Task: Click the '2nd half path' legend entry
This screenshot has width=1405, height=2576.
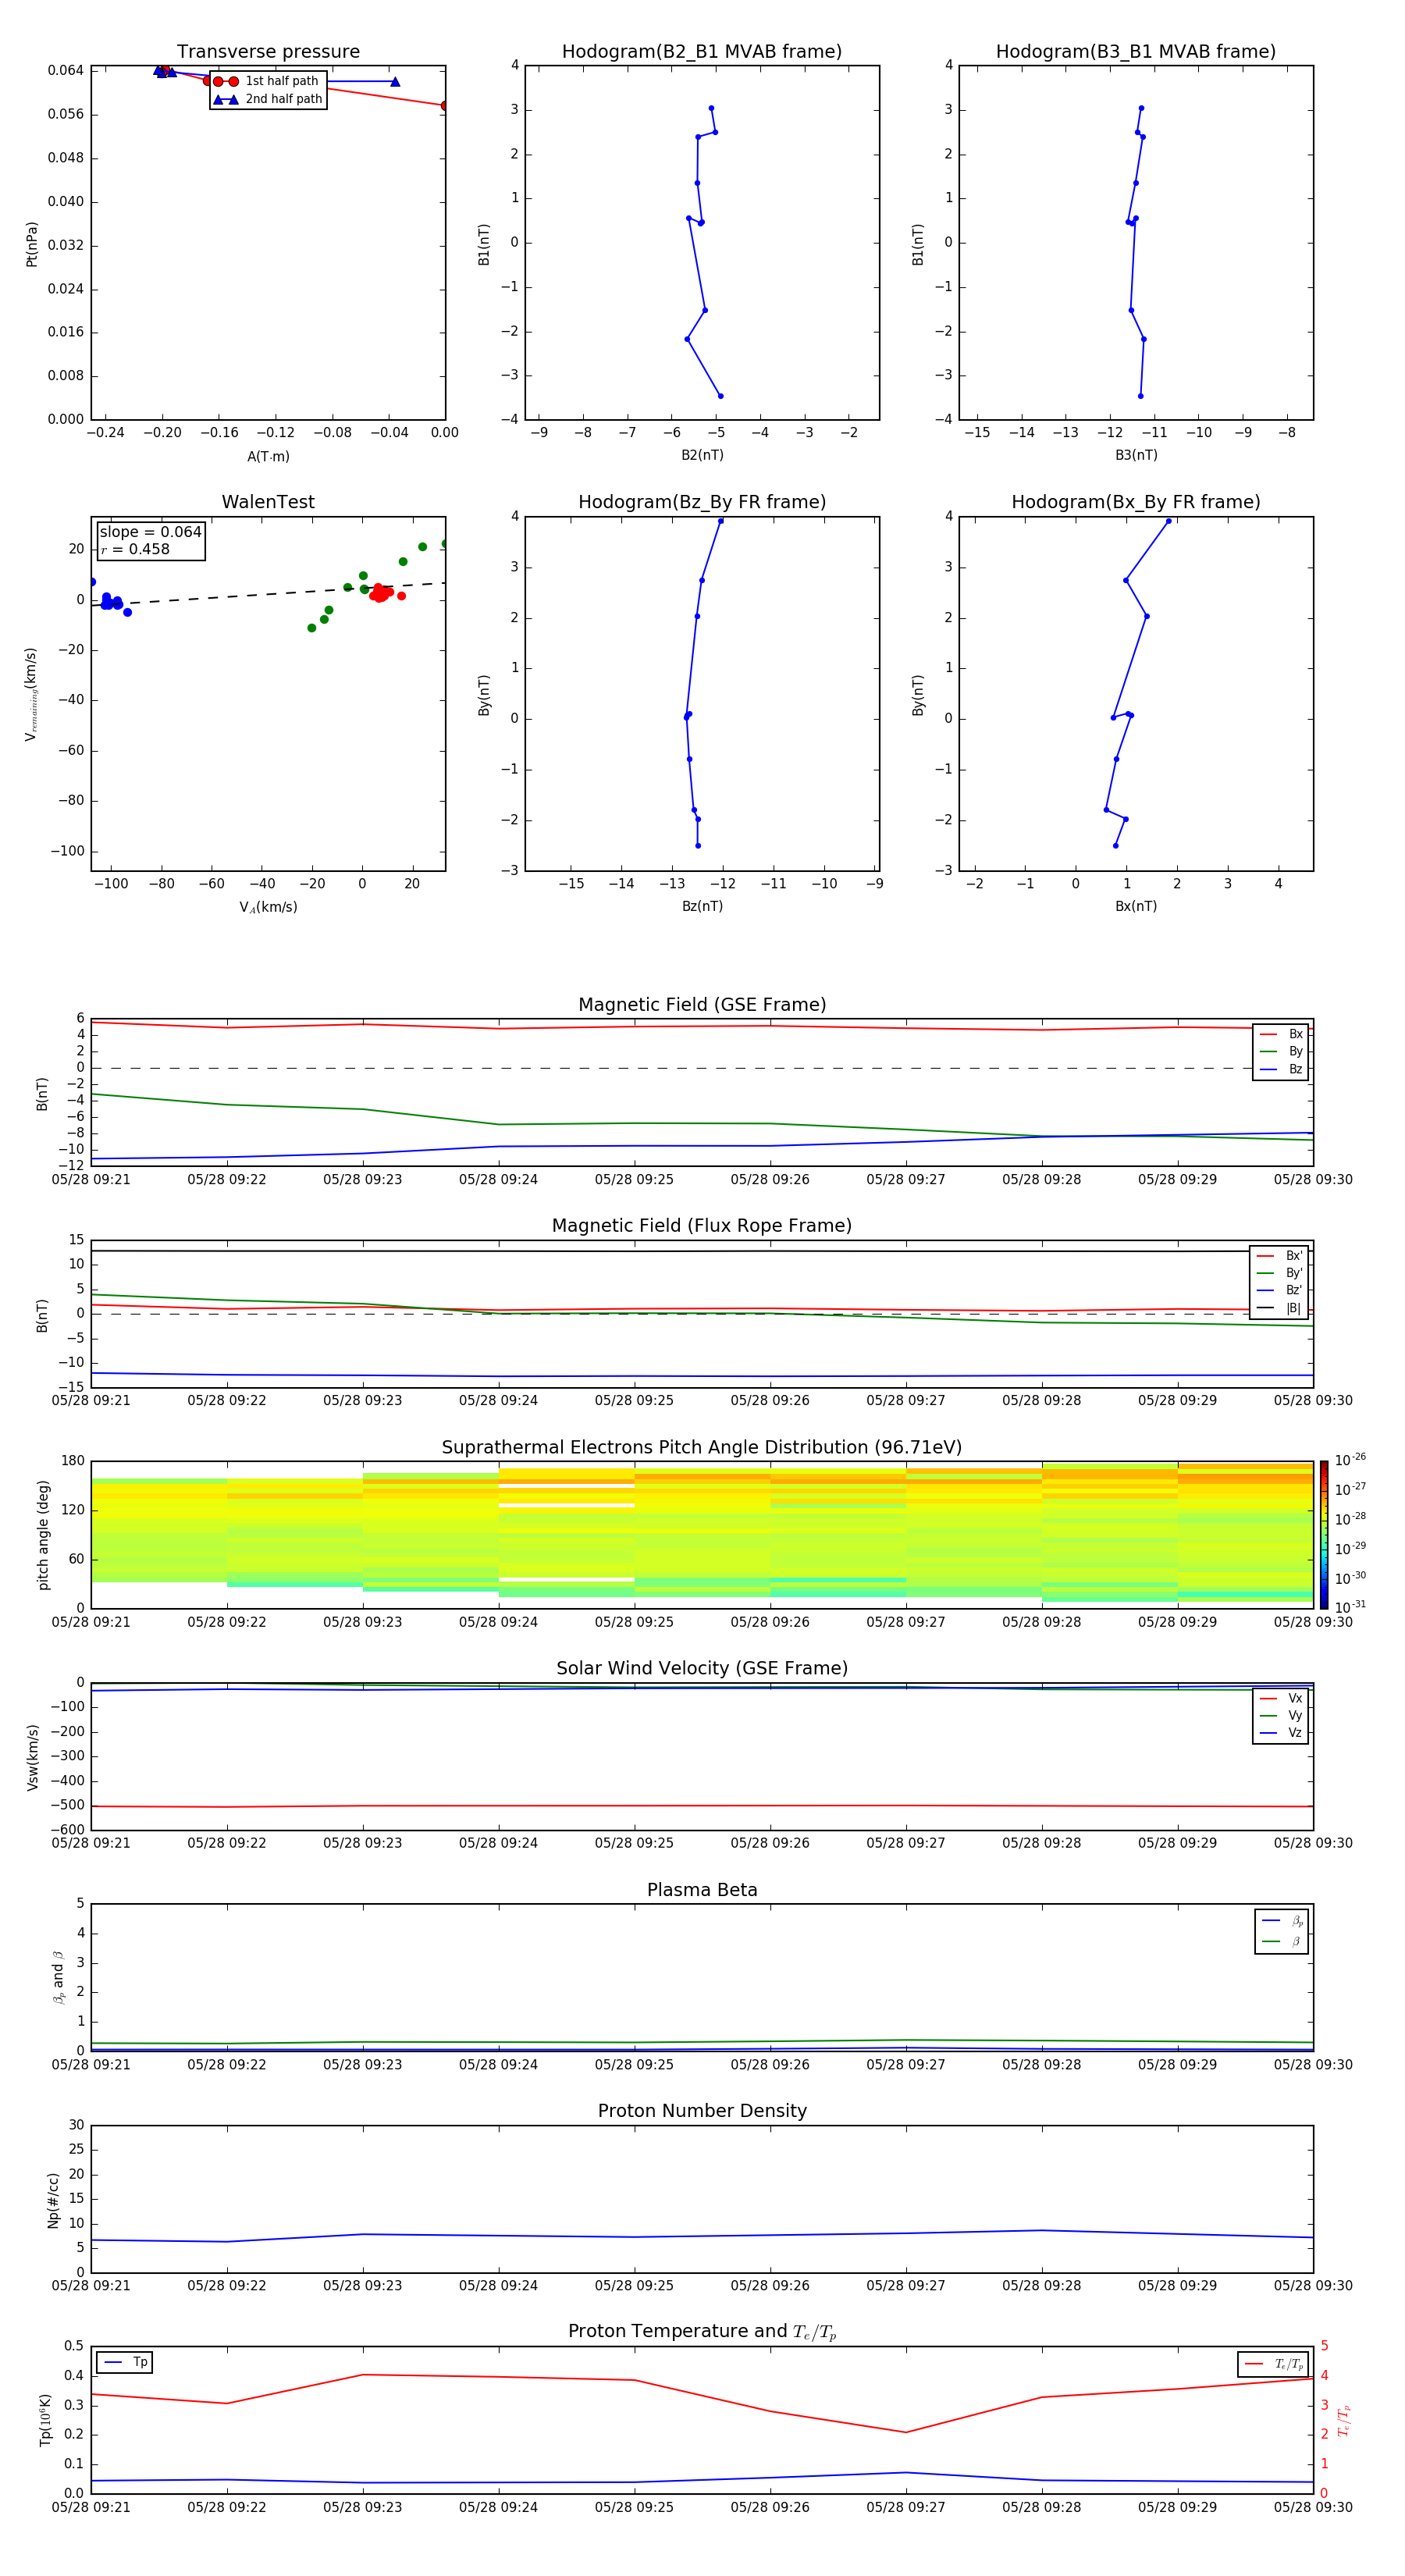Action: (268, 99)
